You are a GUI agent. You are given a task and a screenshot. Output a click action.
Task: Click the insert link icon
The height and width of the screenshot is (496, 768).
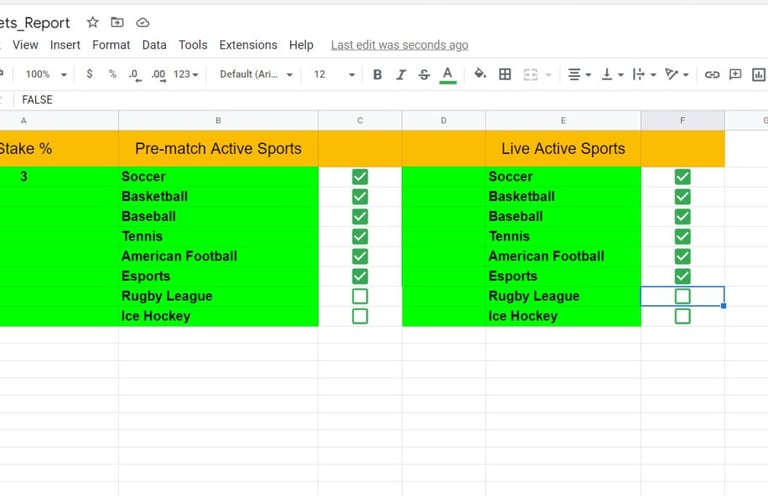[712, 74]
